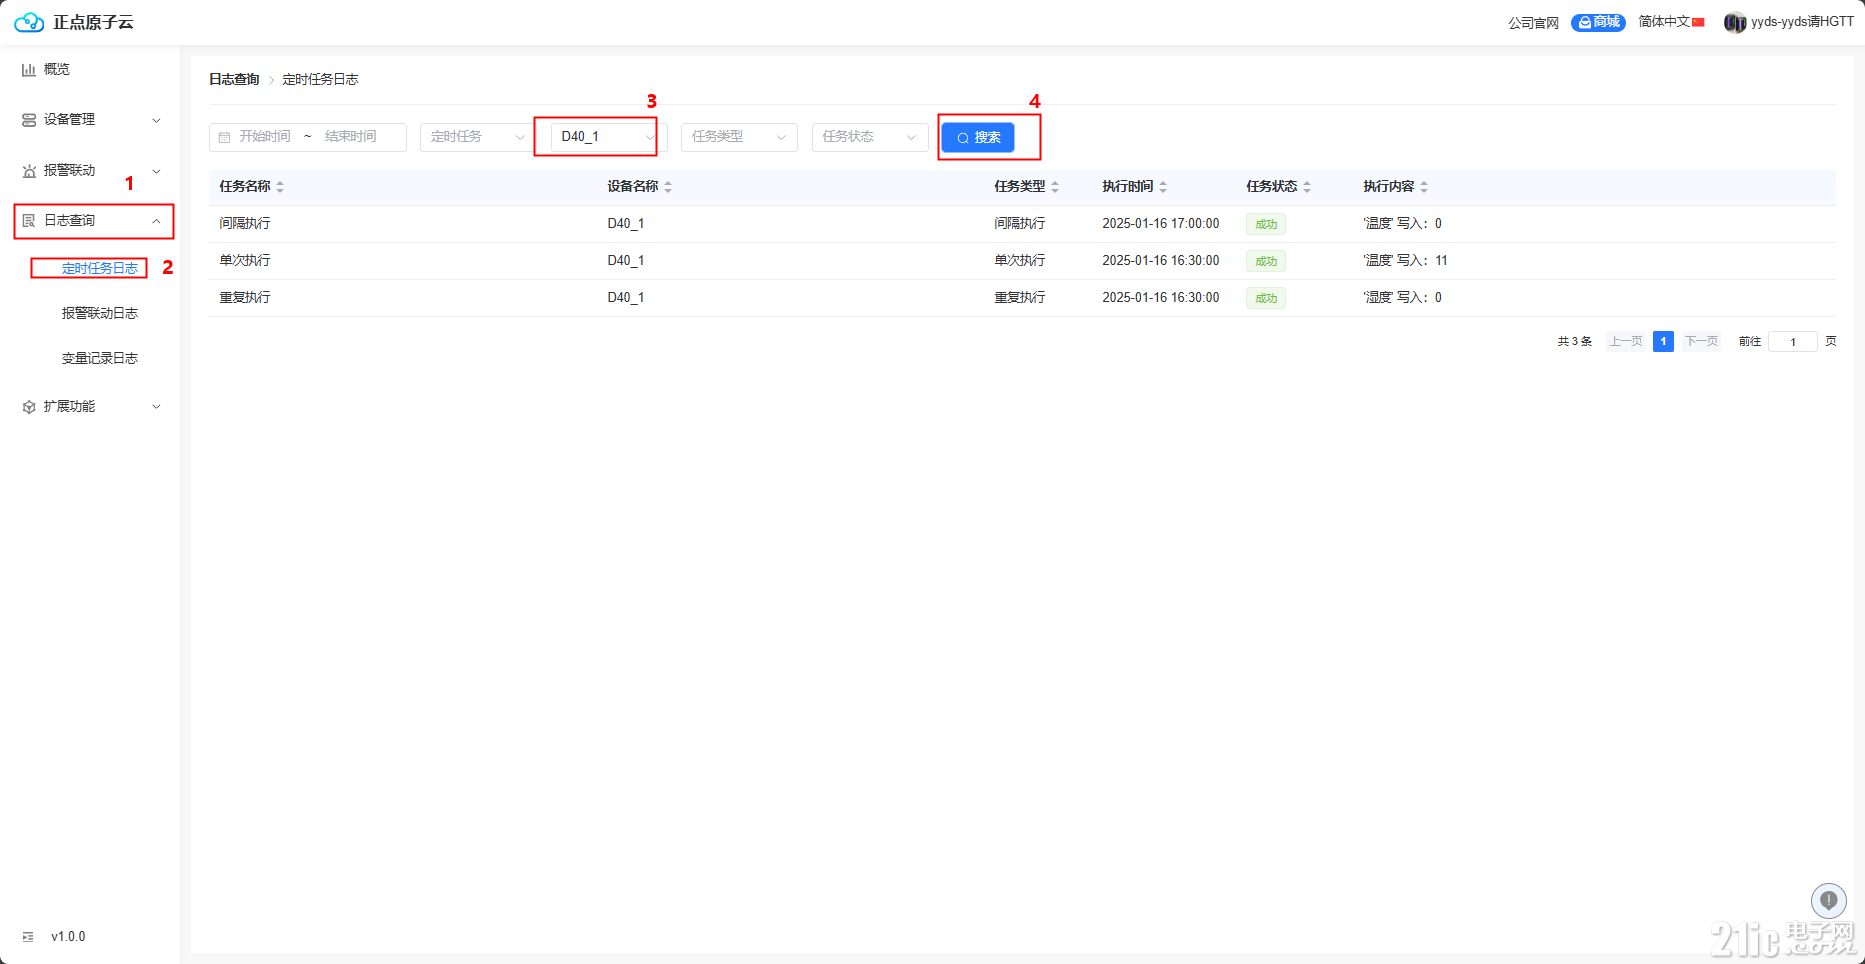Click the 报警联动 alarm icon

[x=29, y=171]
